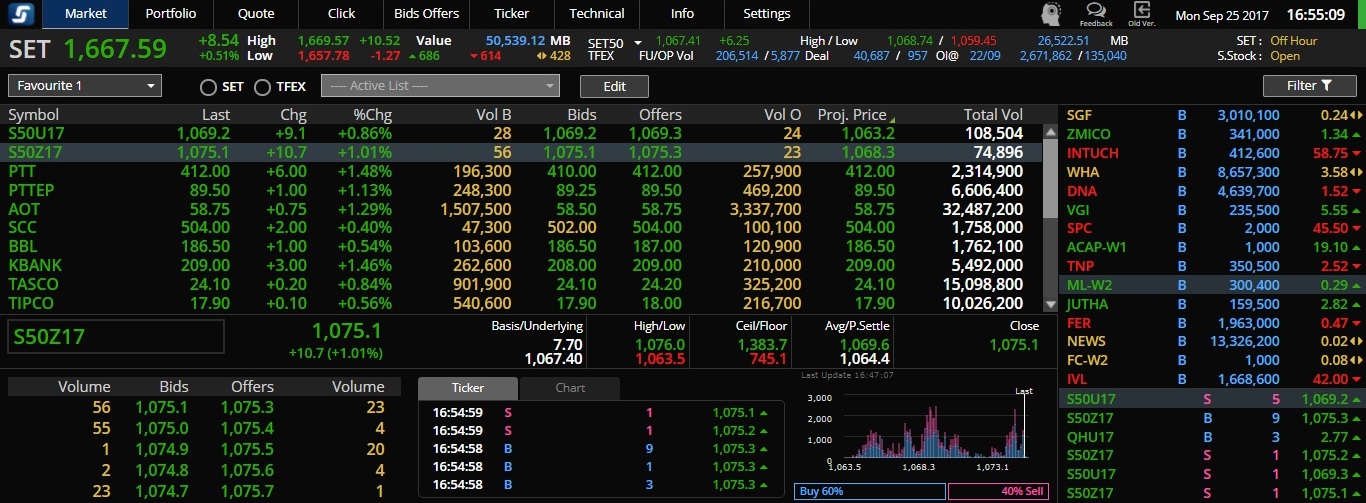Select the TFEX radio button
This screenshot has height=503, width=1366.
click(262, 87)
